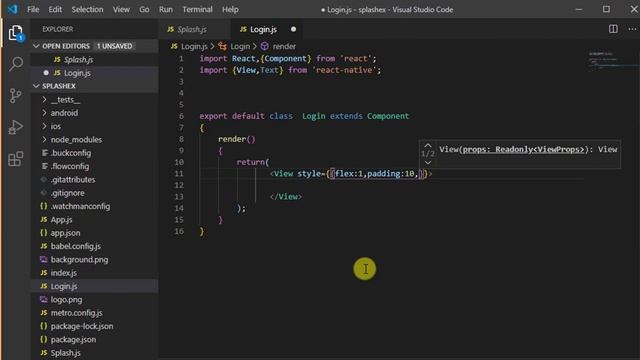Click the 1 UNSAVED badge
640x360 pixels.
(x=115, y=46)
